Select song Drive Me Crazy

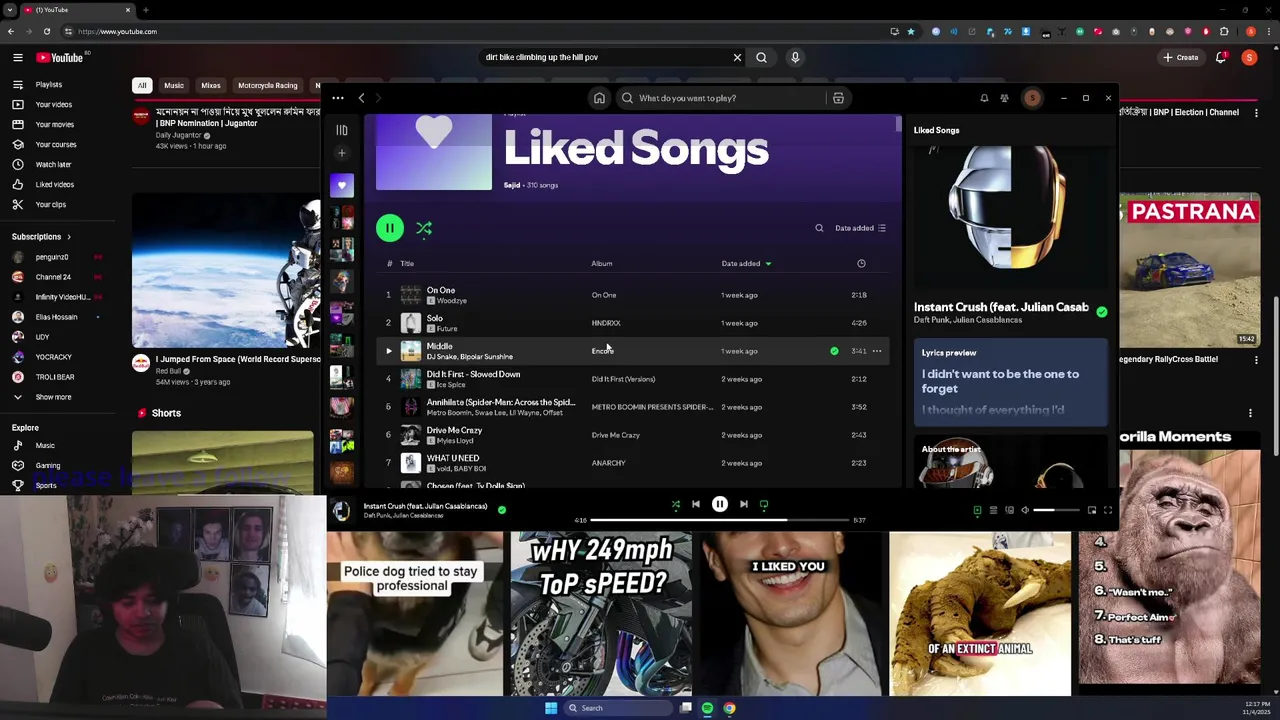coord(454,430)
